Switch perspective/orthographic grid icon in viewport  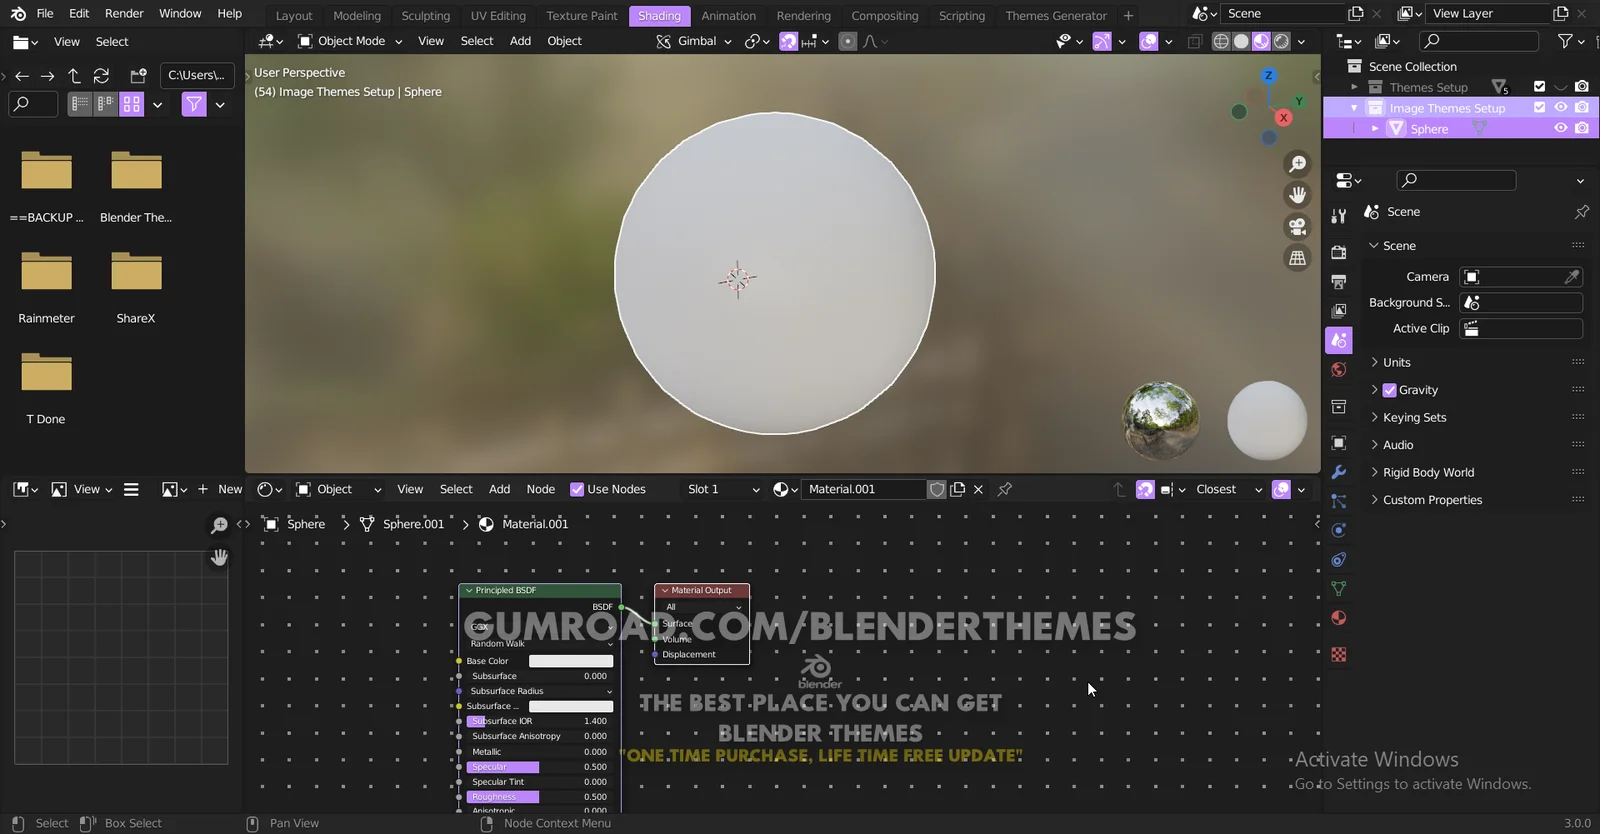(x=1297, y=258)
